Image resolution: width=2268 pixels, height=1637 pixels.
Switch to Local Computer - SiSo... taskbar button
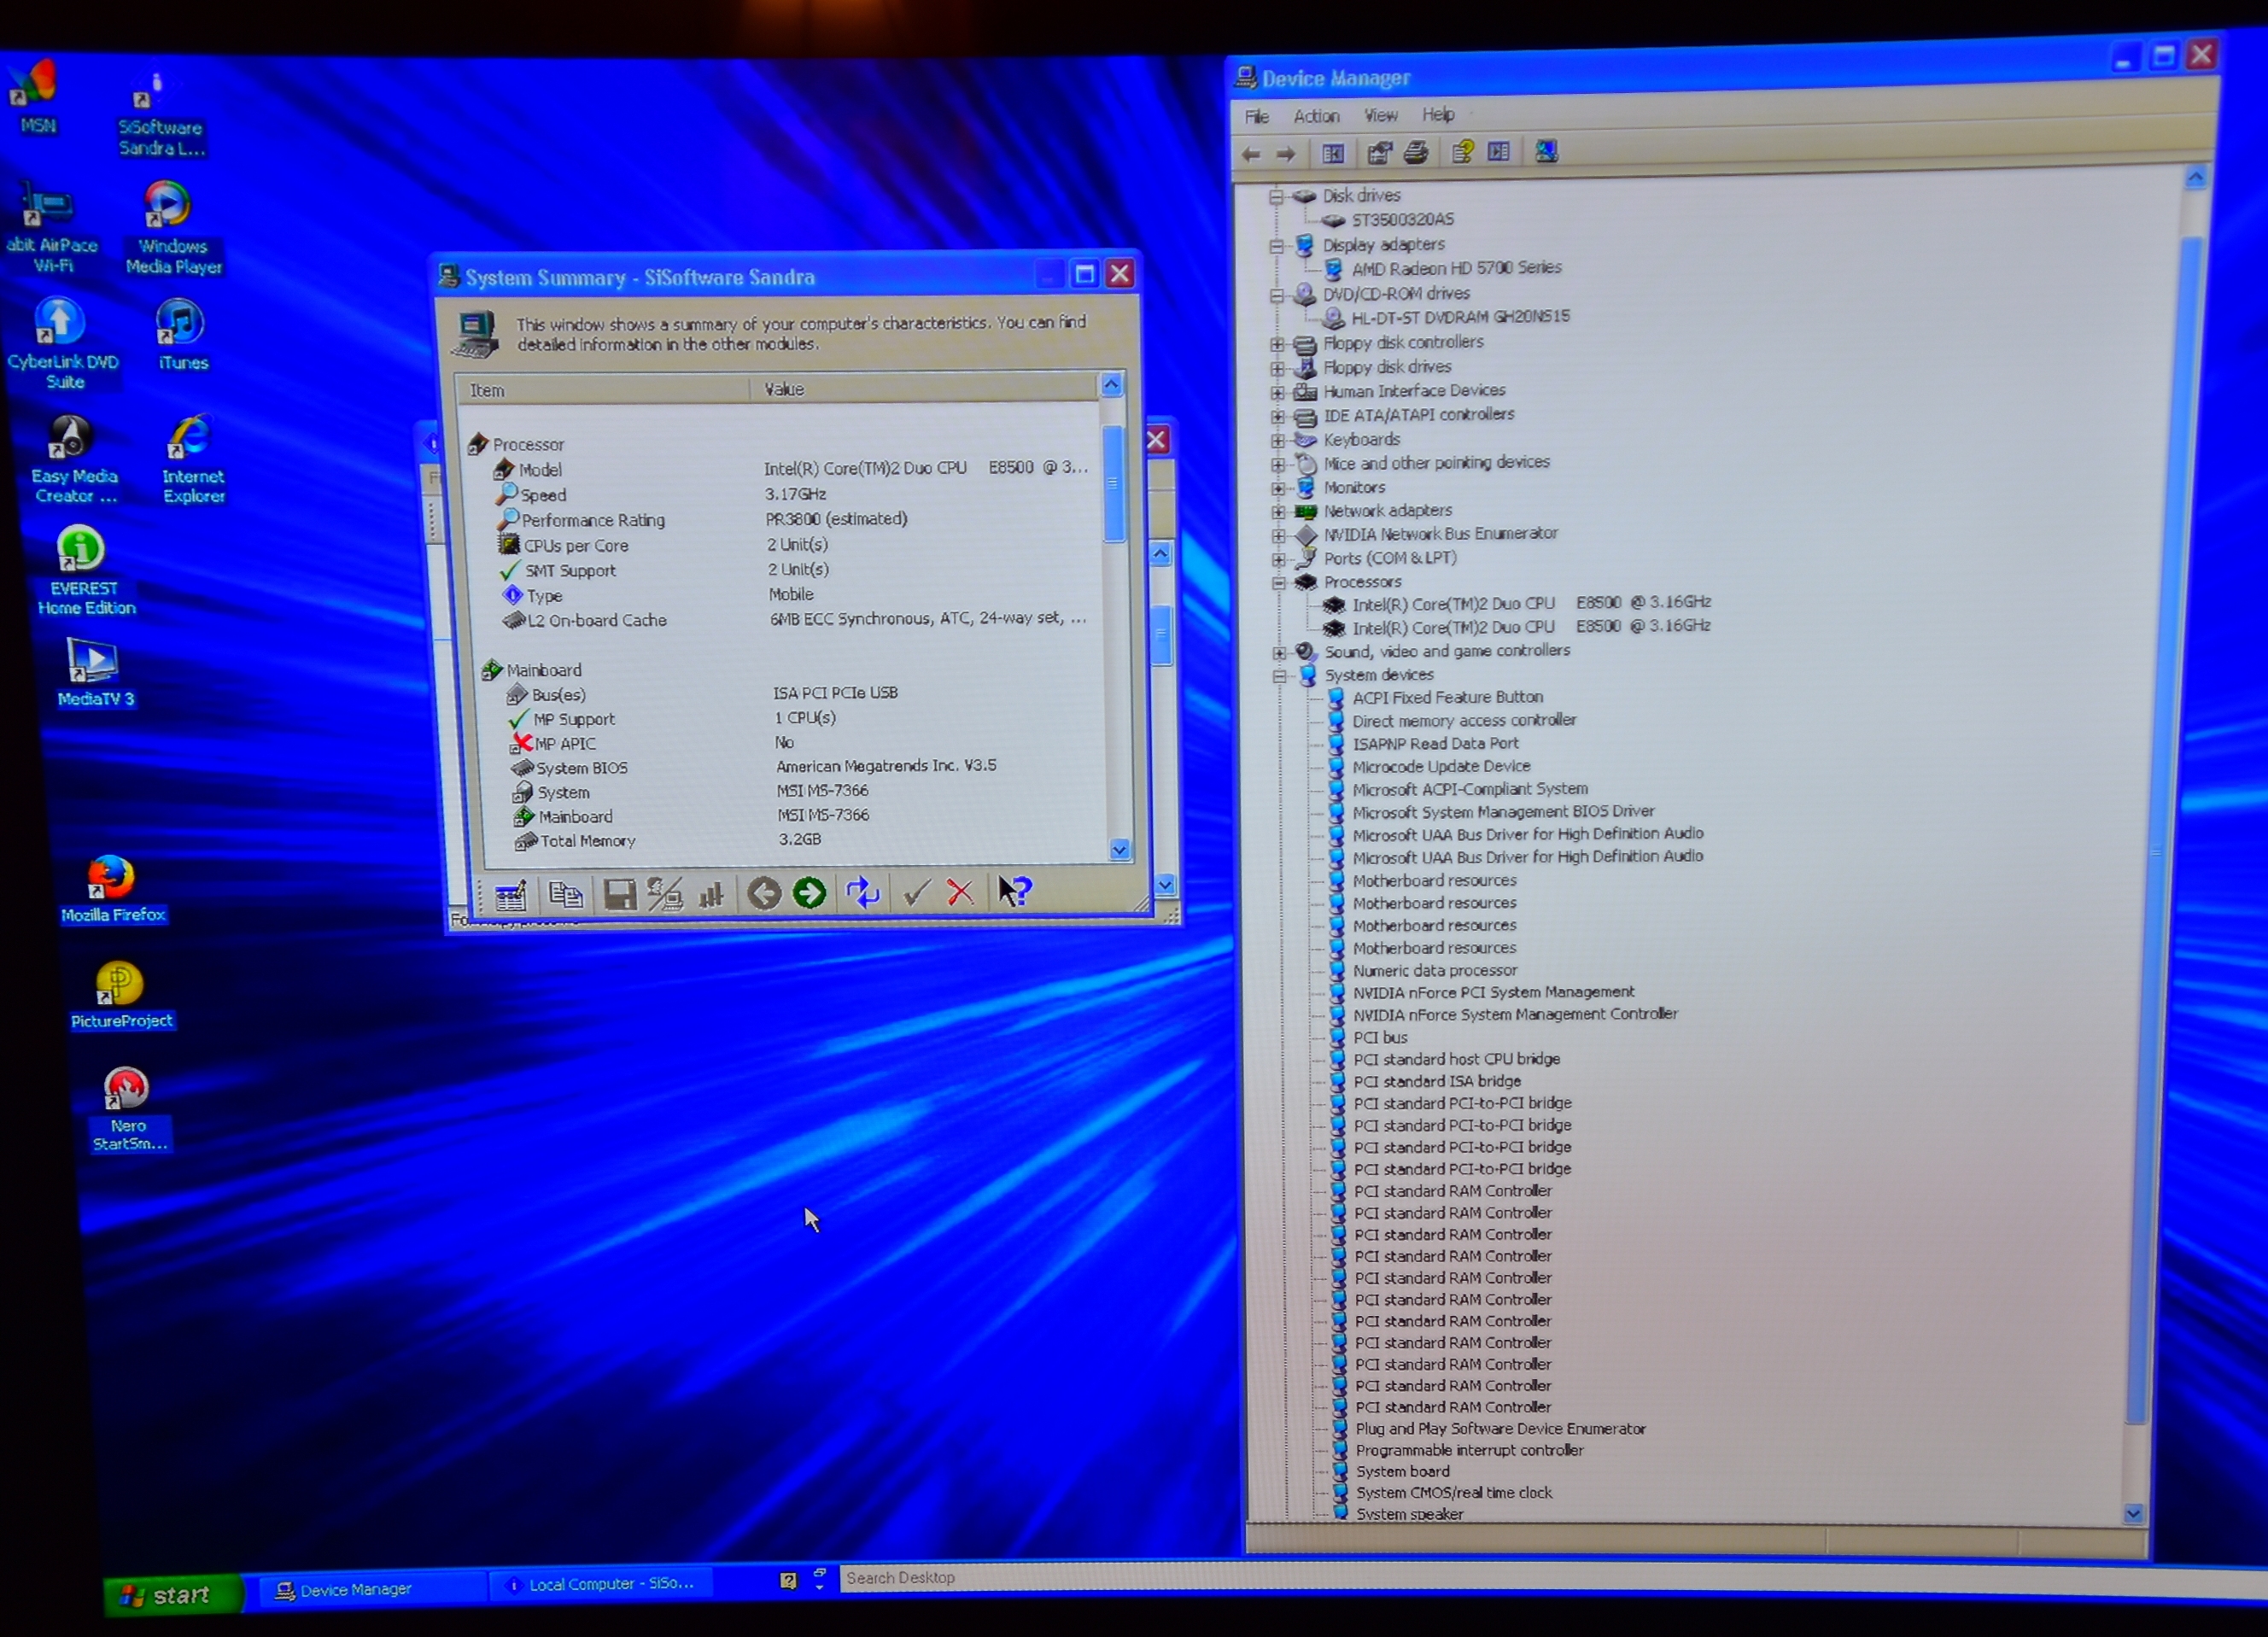(603, 1584)
